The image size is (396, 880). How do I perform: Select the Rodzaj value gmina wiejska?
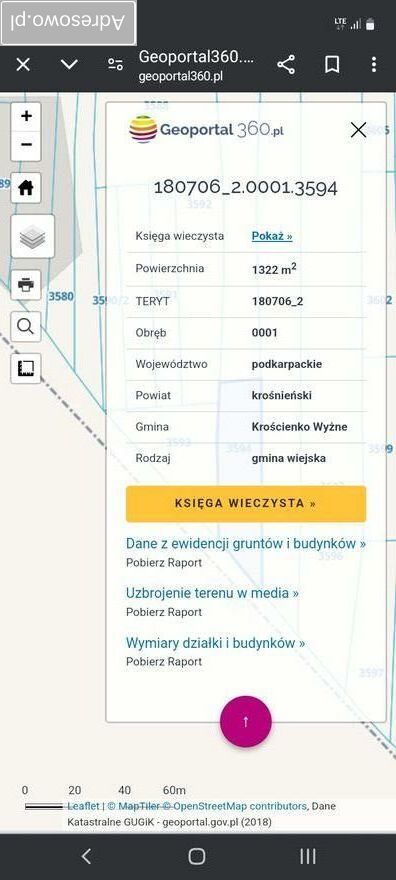[289, 459]
